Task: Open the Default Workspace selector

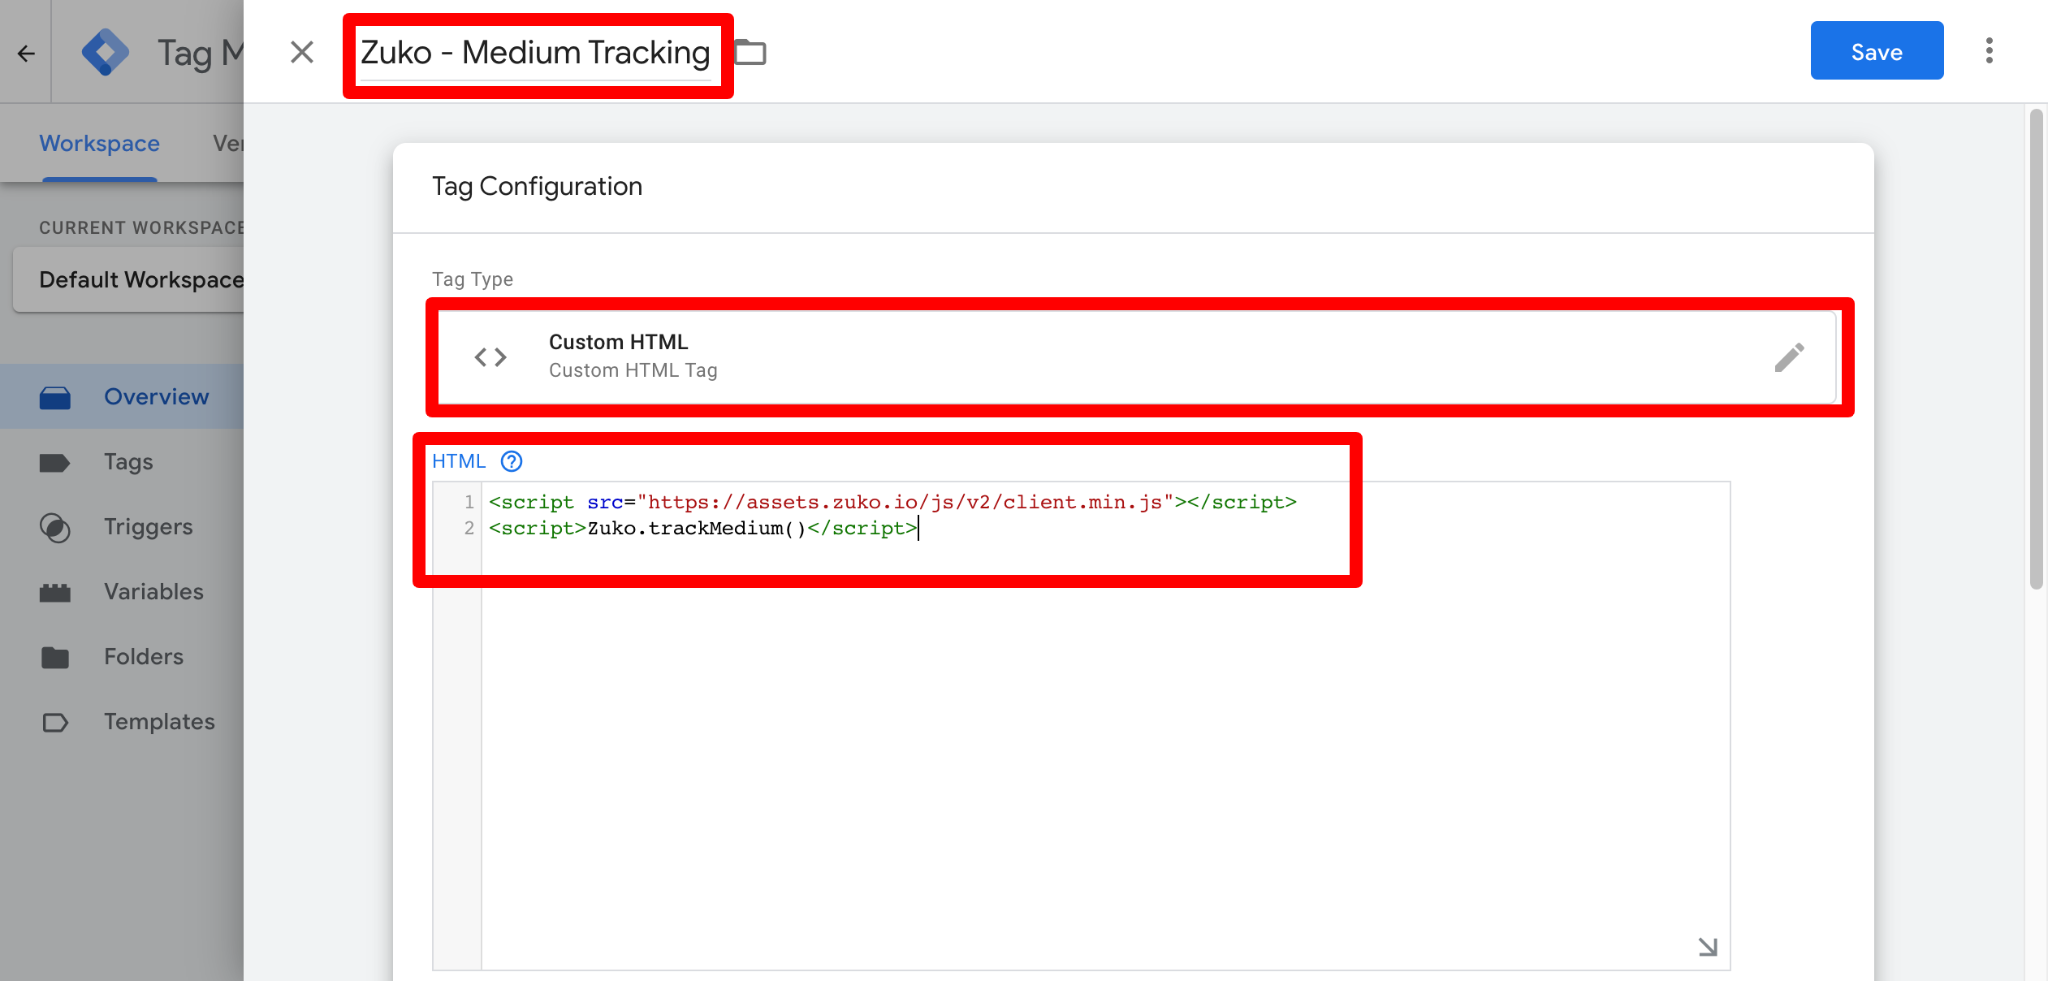Action: [x=142, y=279]
